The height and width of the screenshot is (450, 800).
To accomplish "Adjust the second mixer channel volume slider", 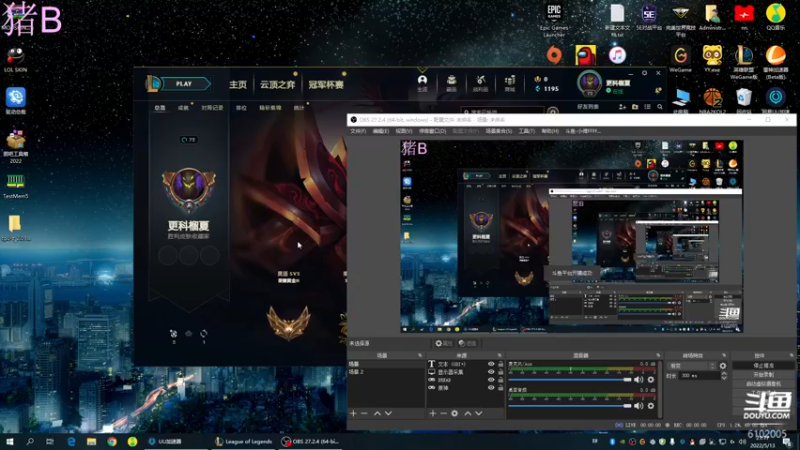I will [570, 406].
